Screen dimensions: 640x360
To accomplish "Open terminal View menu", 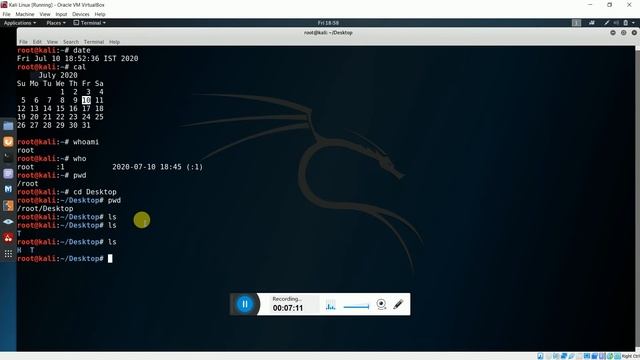I will coord(52,42).
